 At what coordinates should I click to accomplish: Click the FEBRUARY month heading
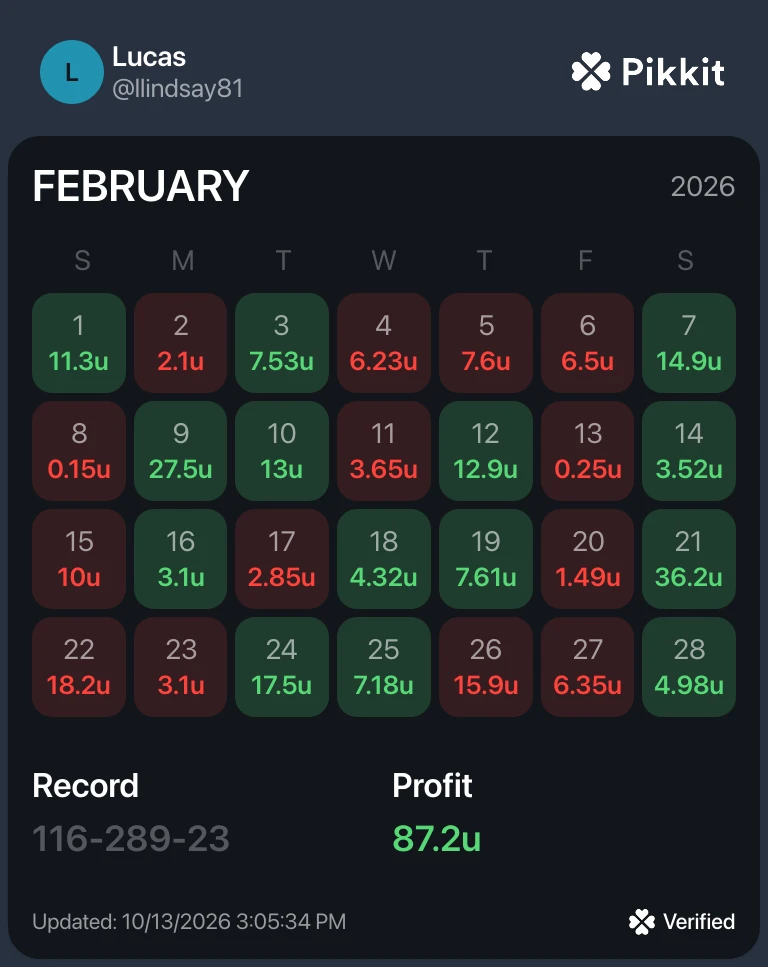coord(141,186)
